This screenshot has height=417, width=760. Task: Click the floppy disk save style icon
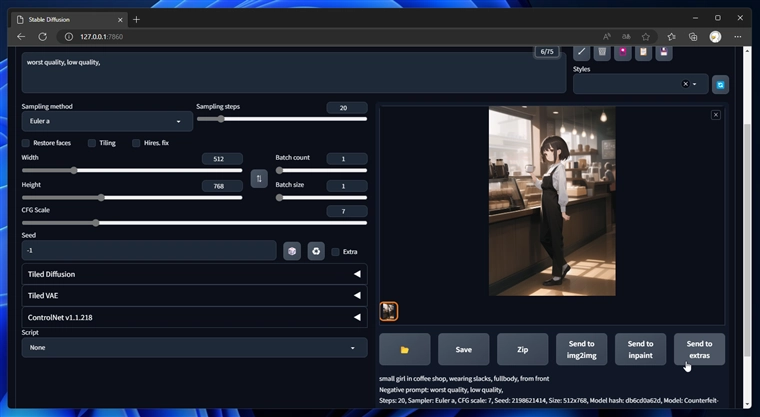664,52
